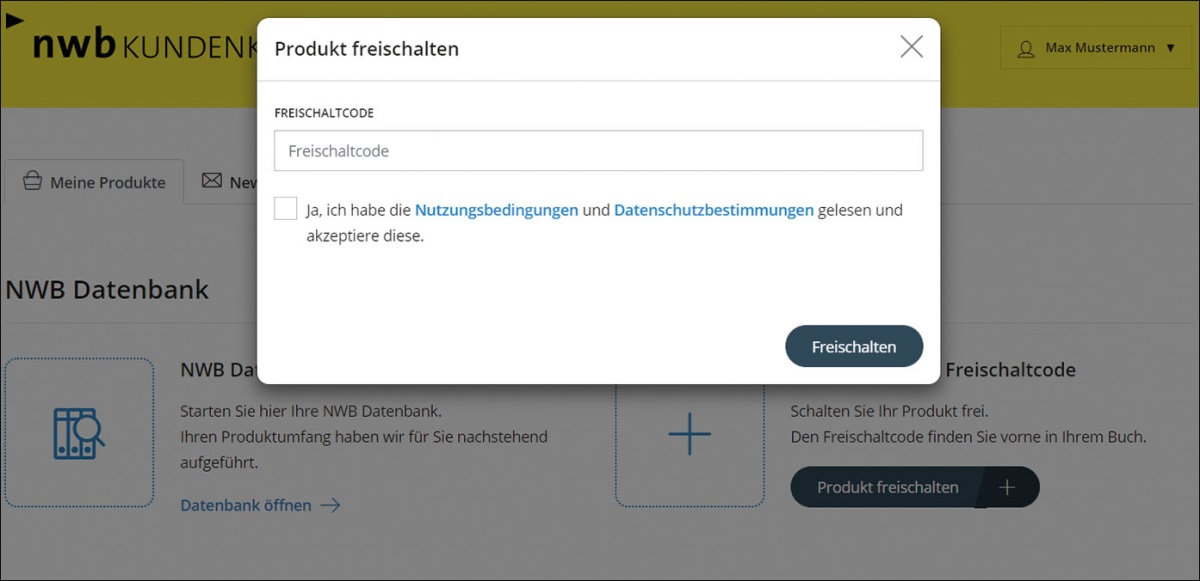Click the Freischaltcode input field
Screen dimensions: 1200x581
598,151
